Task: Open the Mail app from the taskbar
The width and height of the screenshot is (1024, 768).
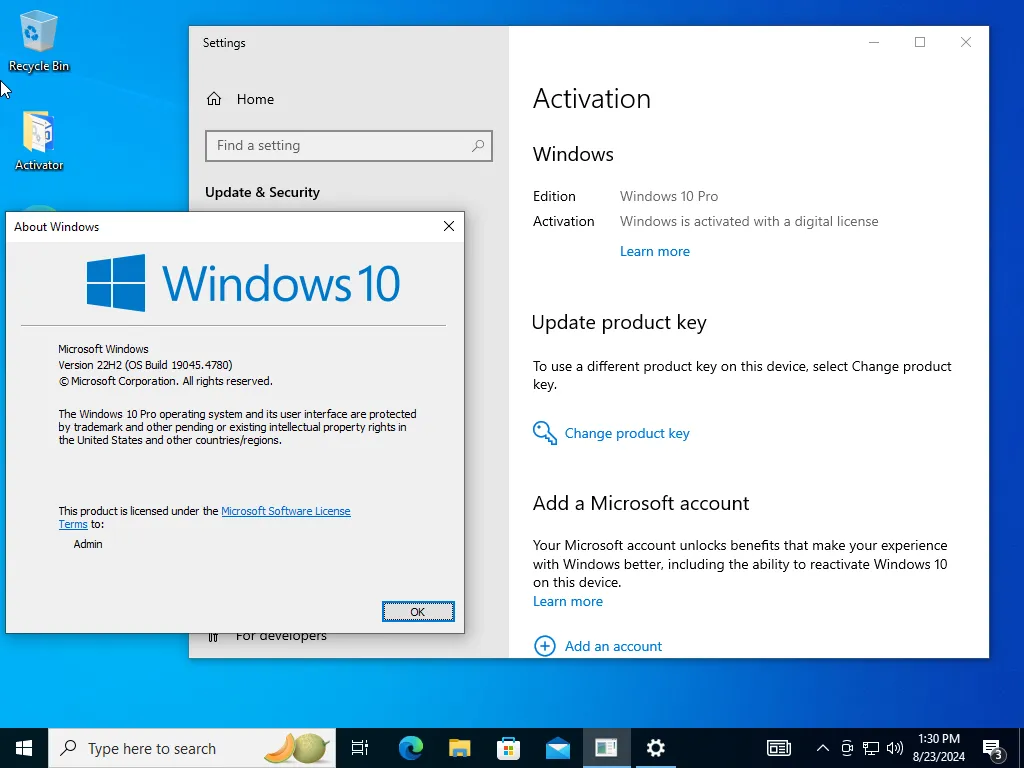Action: coord(558,748)
